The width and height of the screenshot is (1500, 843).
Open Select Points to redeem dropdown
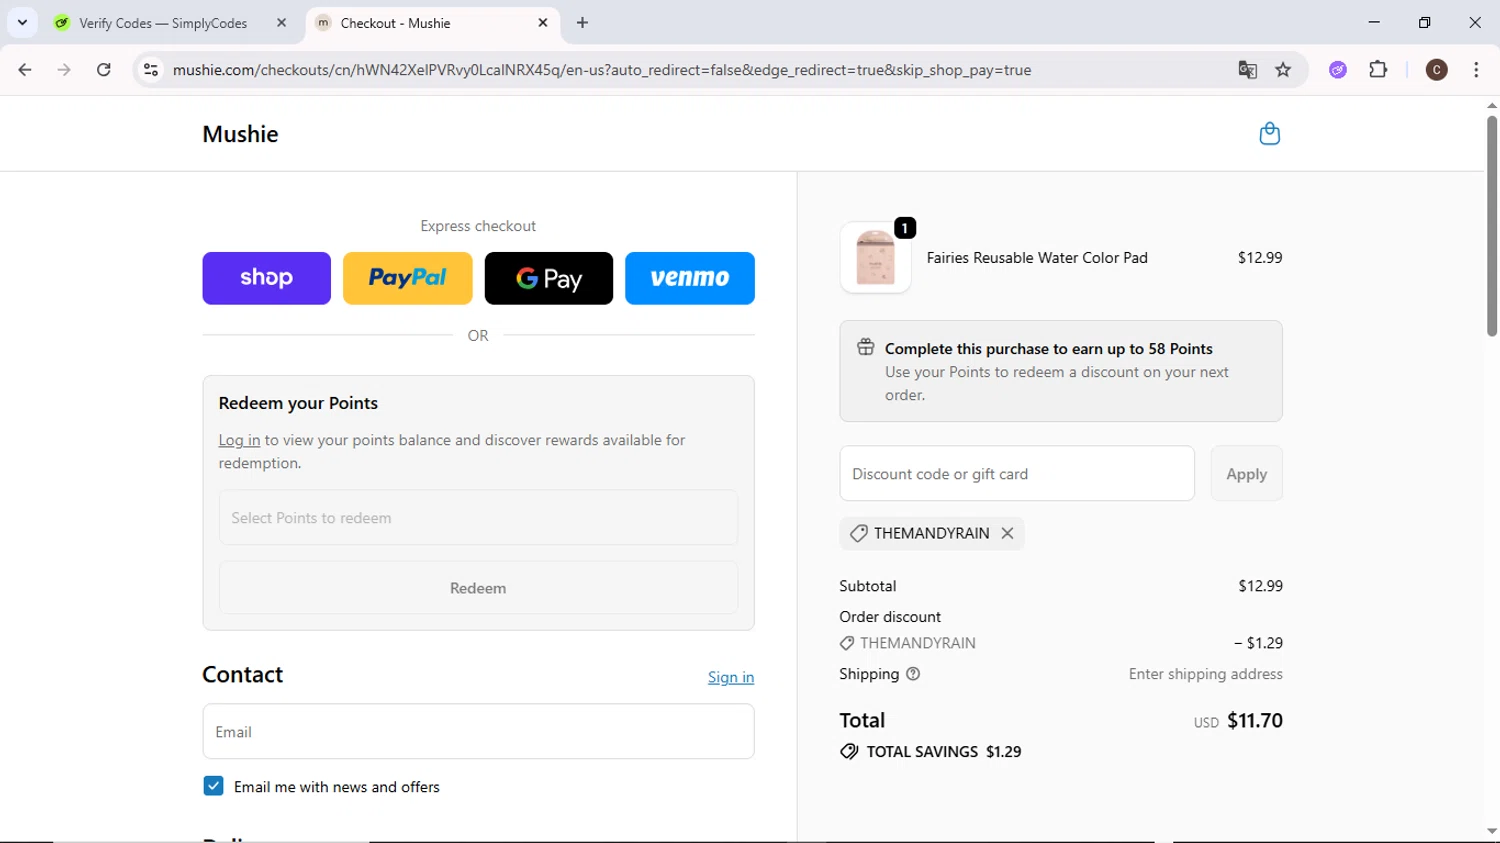click(x=478, y=518)
